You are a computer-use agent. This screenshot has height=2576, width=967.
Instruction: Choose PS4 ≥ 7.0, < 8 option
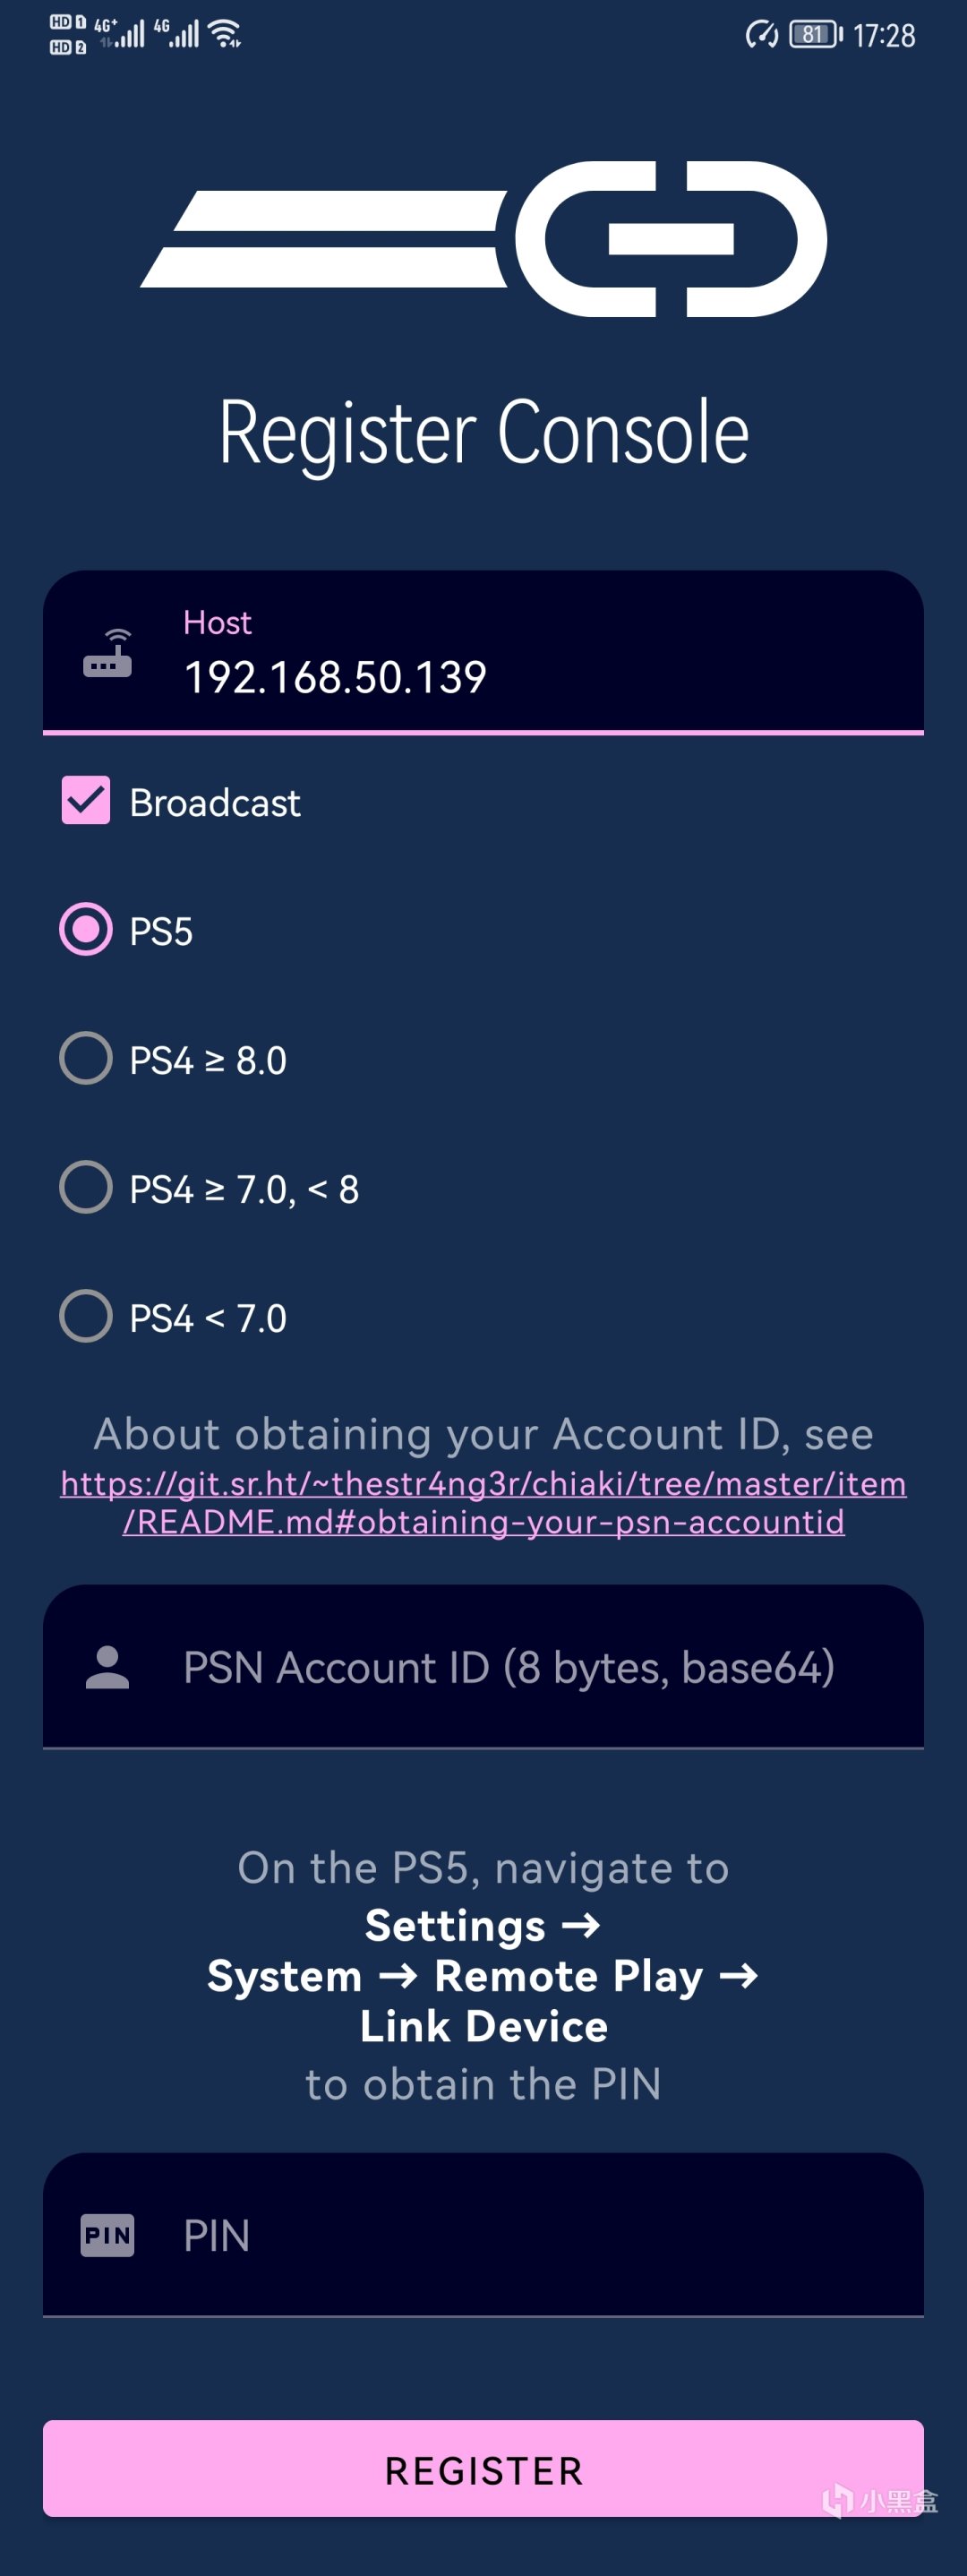86,1188
